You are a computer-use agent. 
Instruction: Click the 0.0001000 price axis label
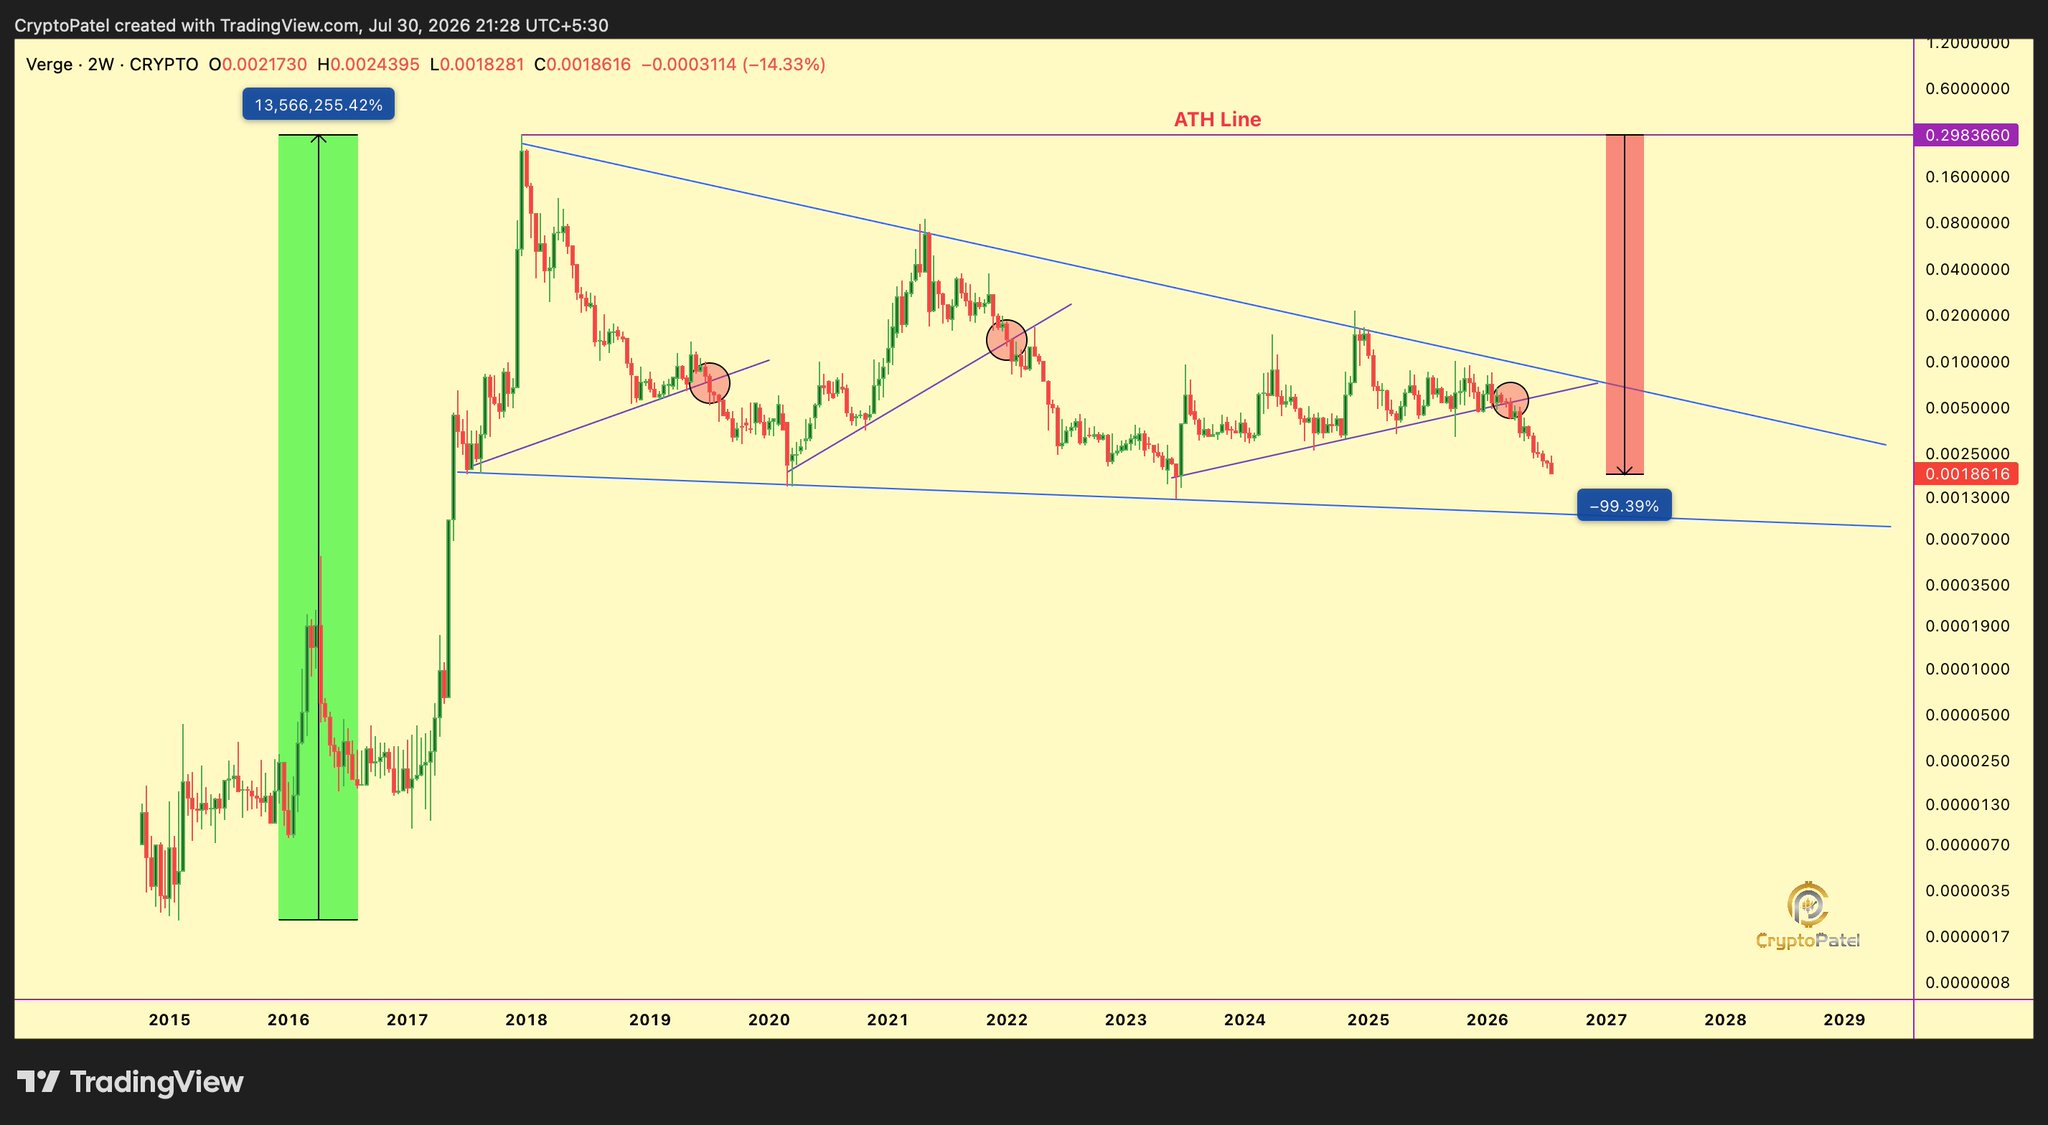pos(1967,669)
